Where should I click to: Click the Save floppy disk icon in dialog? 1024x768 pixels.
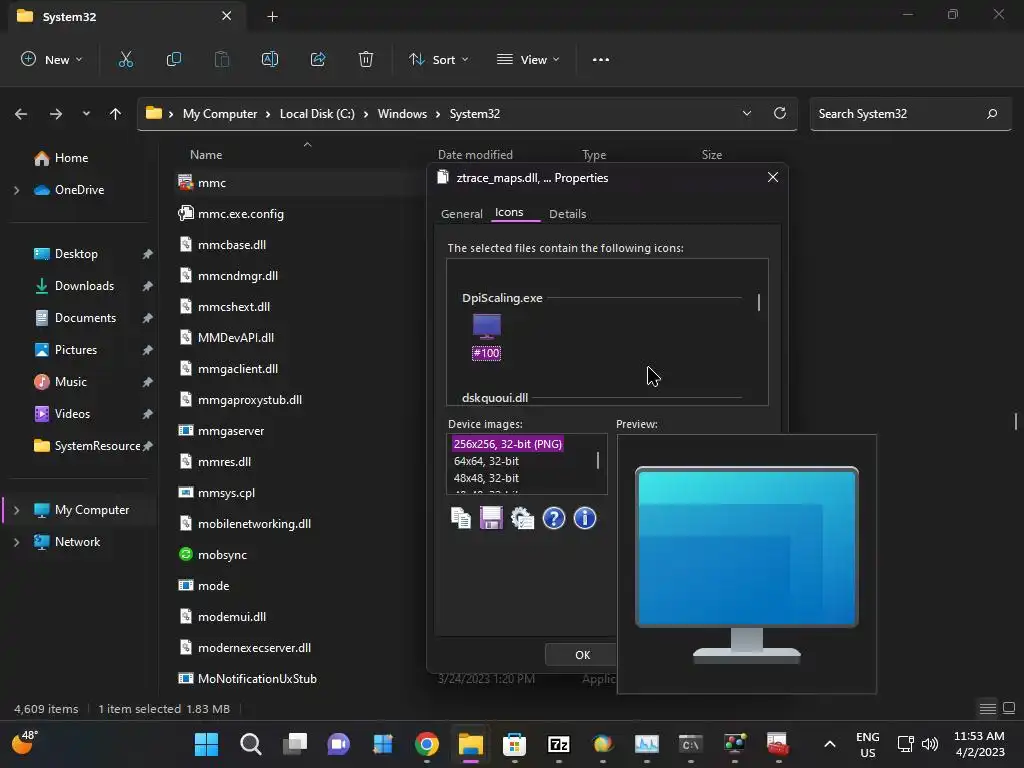[492, 519]
